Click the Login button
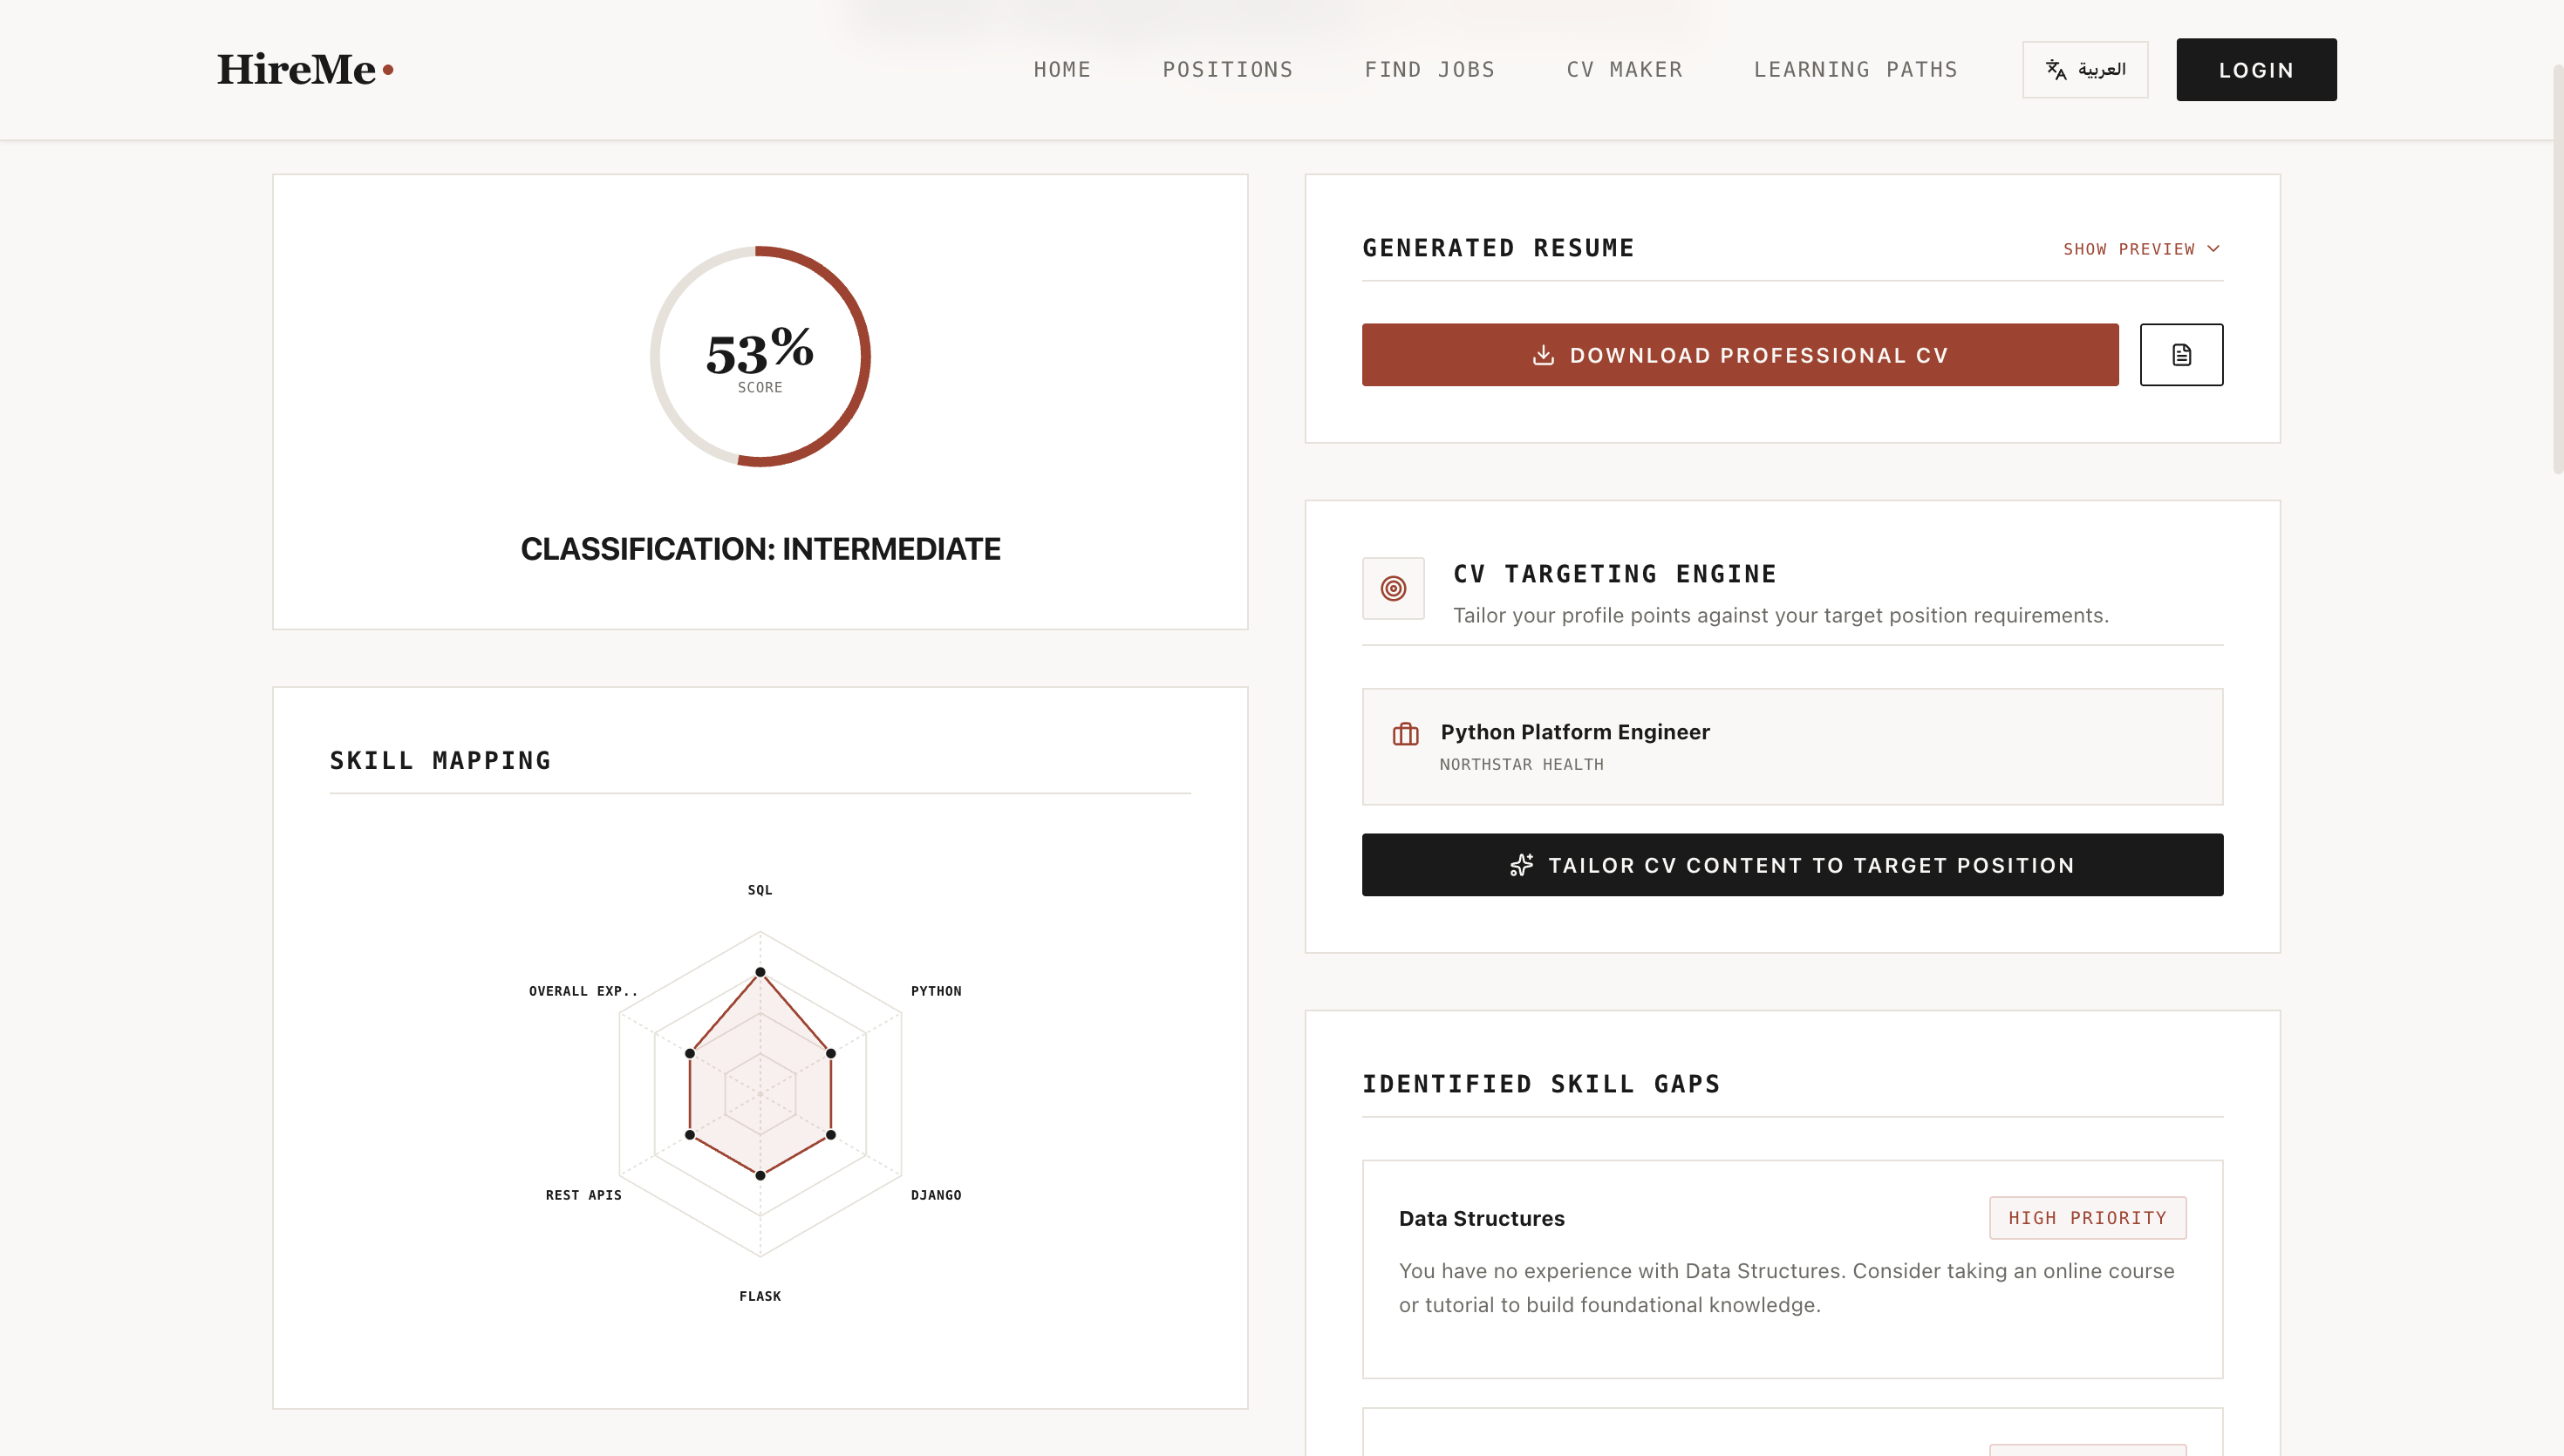Image resolution: width=2564 pixels, height=1456 pixels. coord(2256,69)
